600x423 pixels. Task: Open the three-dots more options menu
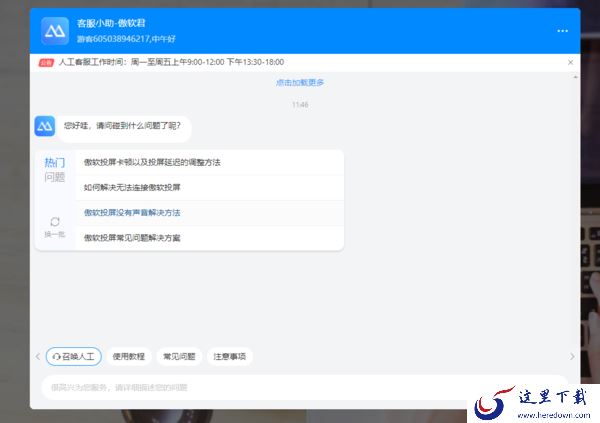562,31
